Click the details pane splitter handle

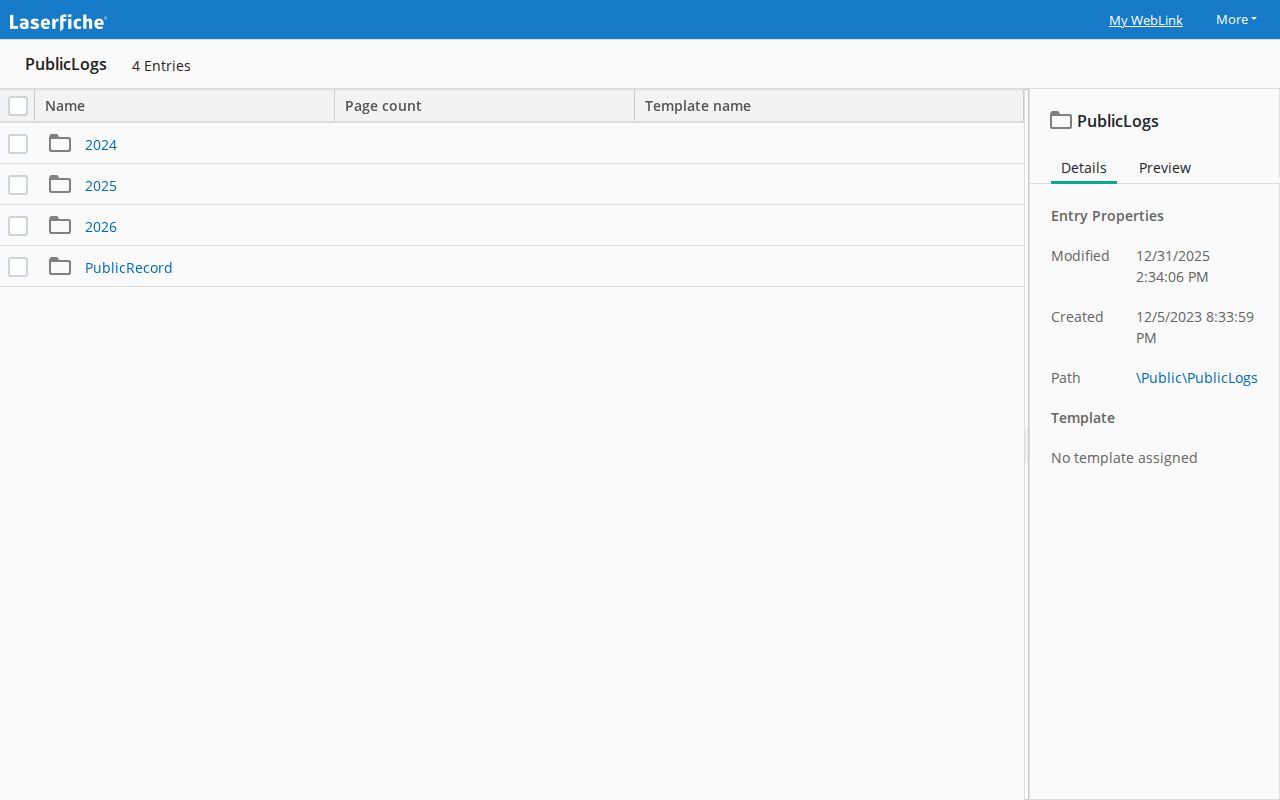click(x=1026, y=445)
